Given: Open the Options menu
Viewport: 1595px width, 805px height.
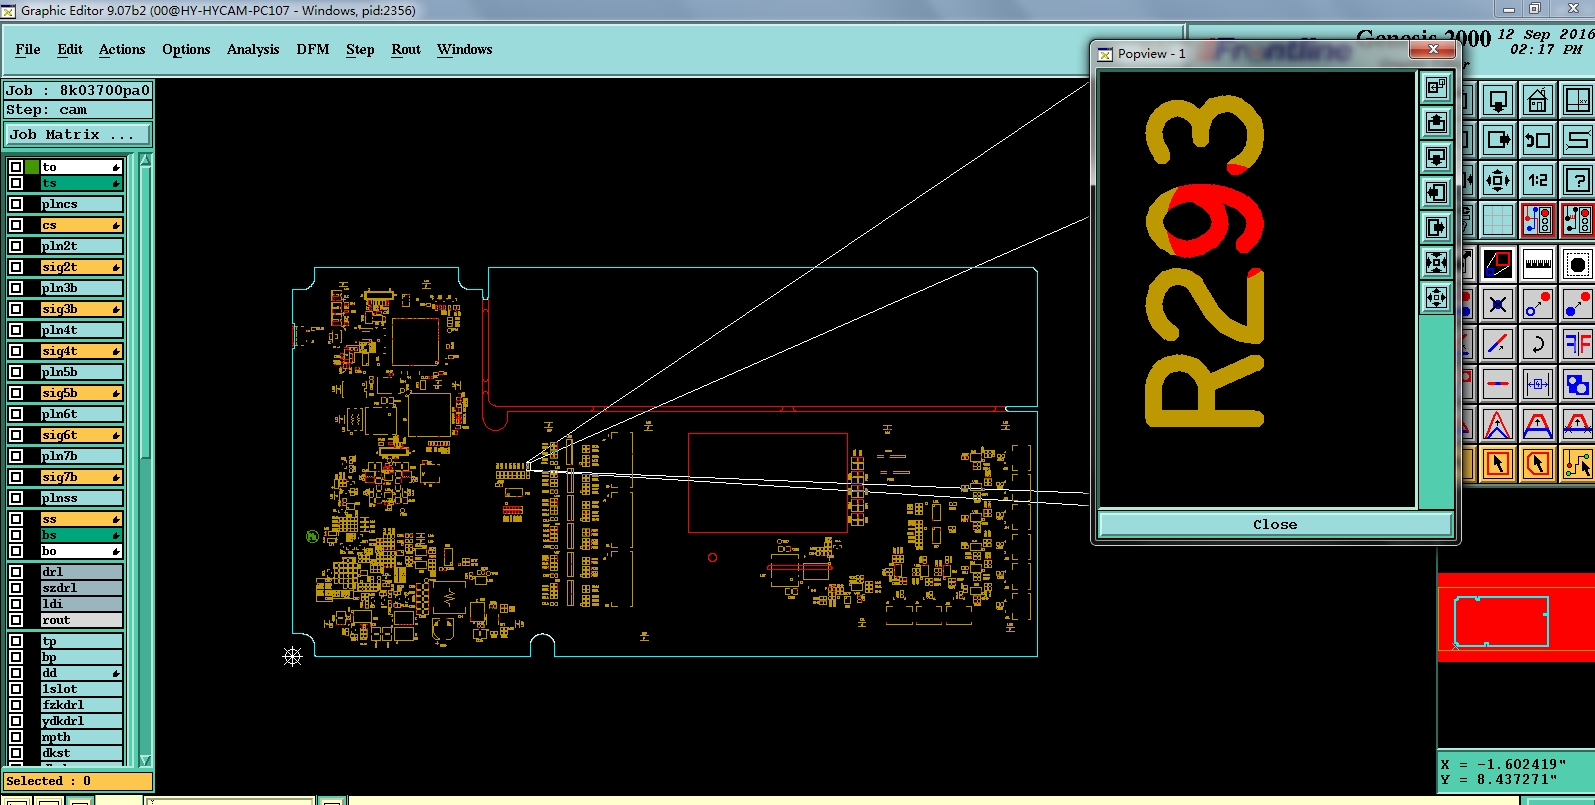Looking at the screenshot, I should (x=186, y=49).
